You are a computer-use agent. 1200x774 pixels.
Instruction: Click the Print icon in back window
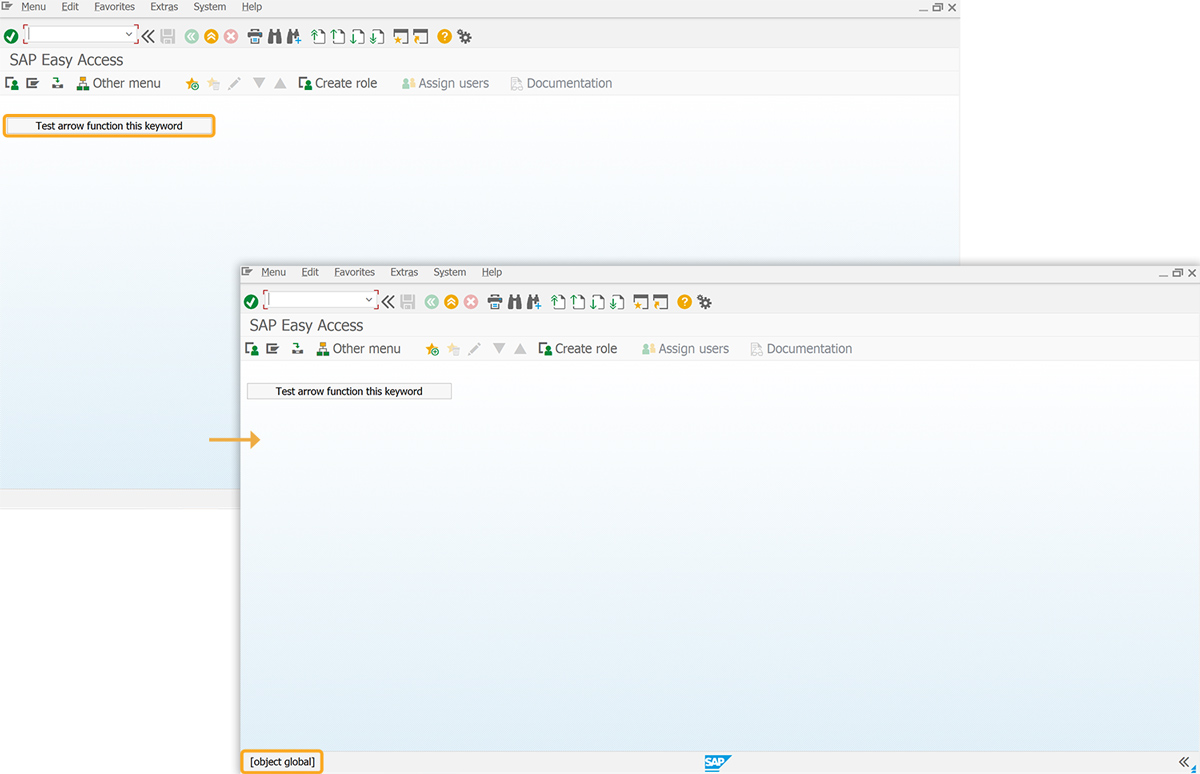coord(255,36)
